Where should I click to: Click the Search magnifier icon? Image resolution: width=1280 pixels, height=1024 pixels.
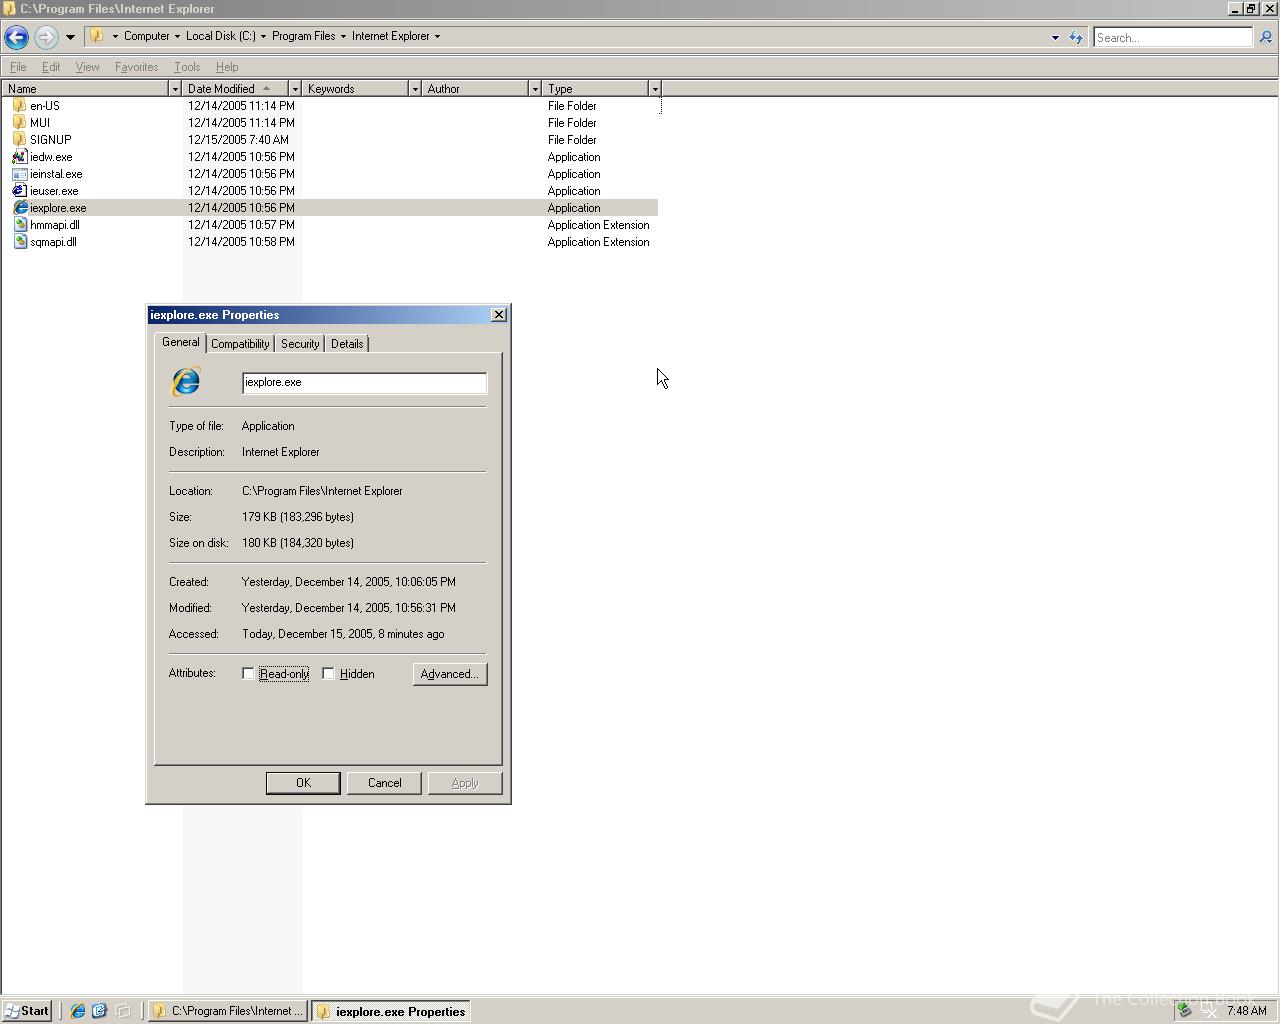(x=1265, y=37)
